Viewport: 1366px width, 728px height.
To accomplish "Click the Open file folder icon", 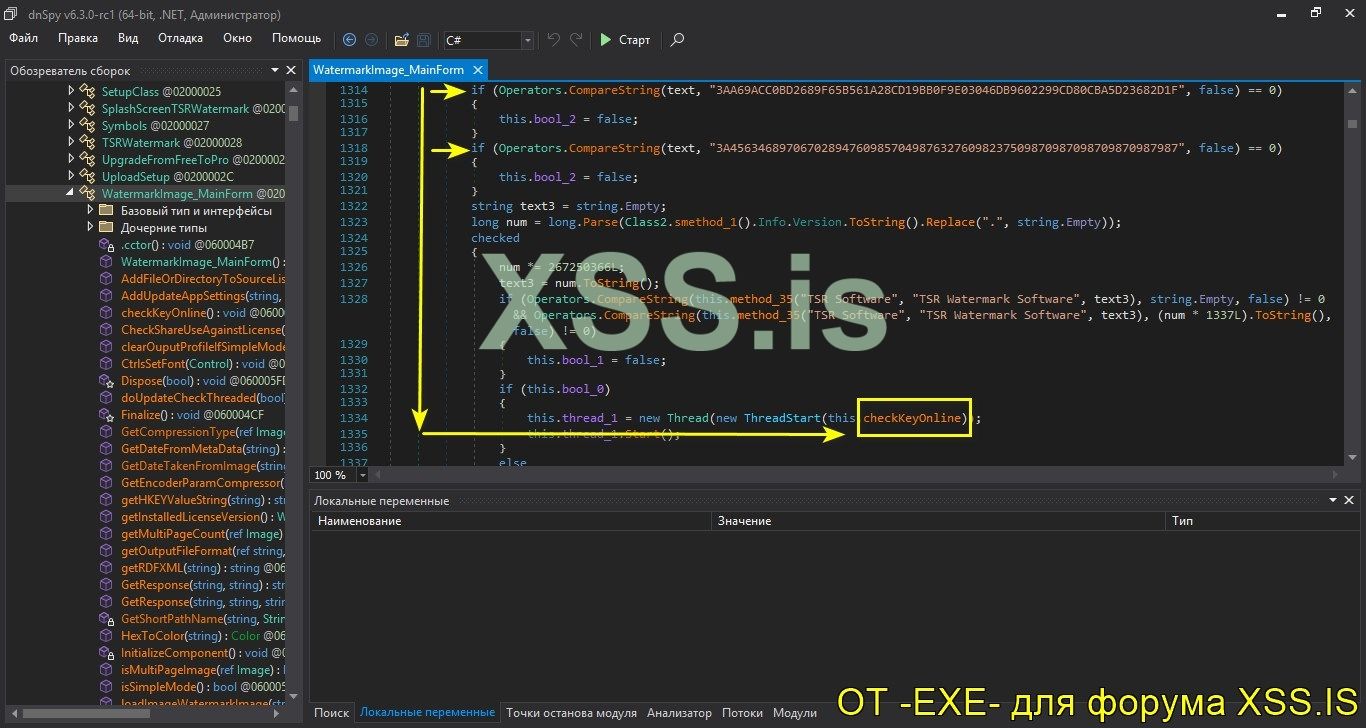I will click(x=401, y=40).
